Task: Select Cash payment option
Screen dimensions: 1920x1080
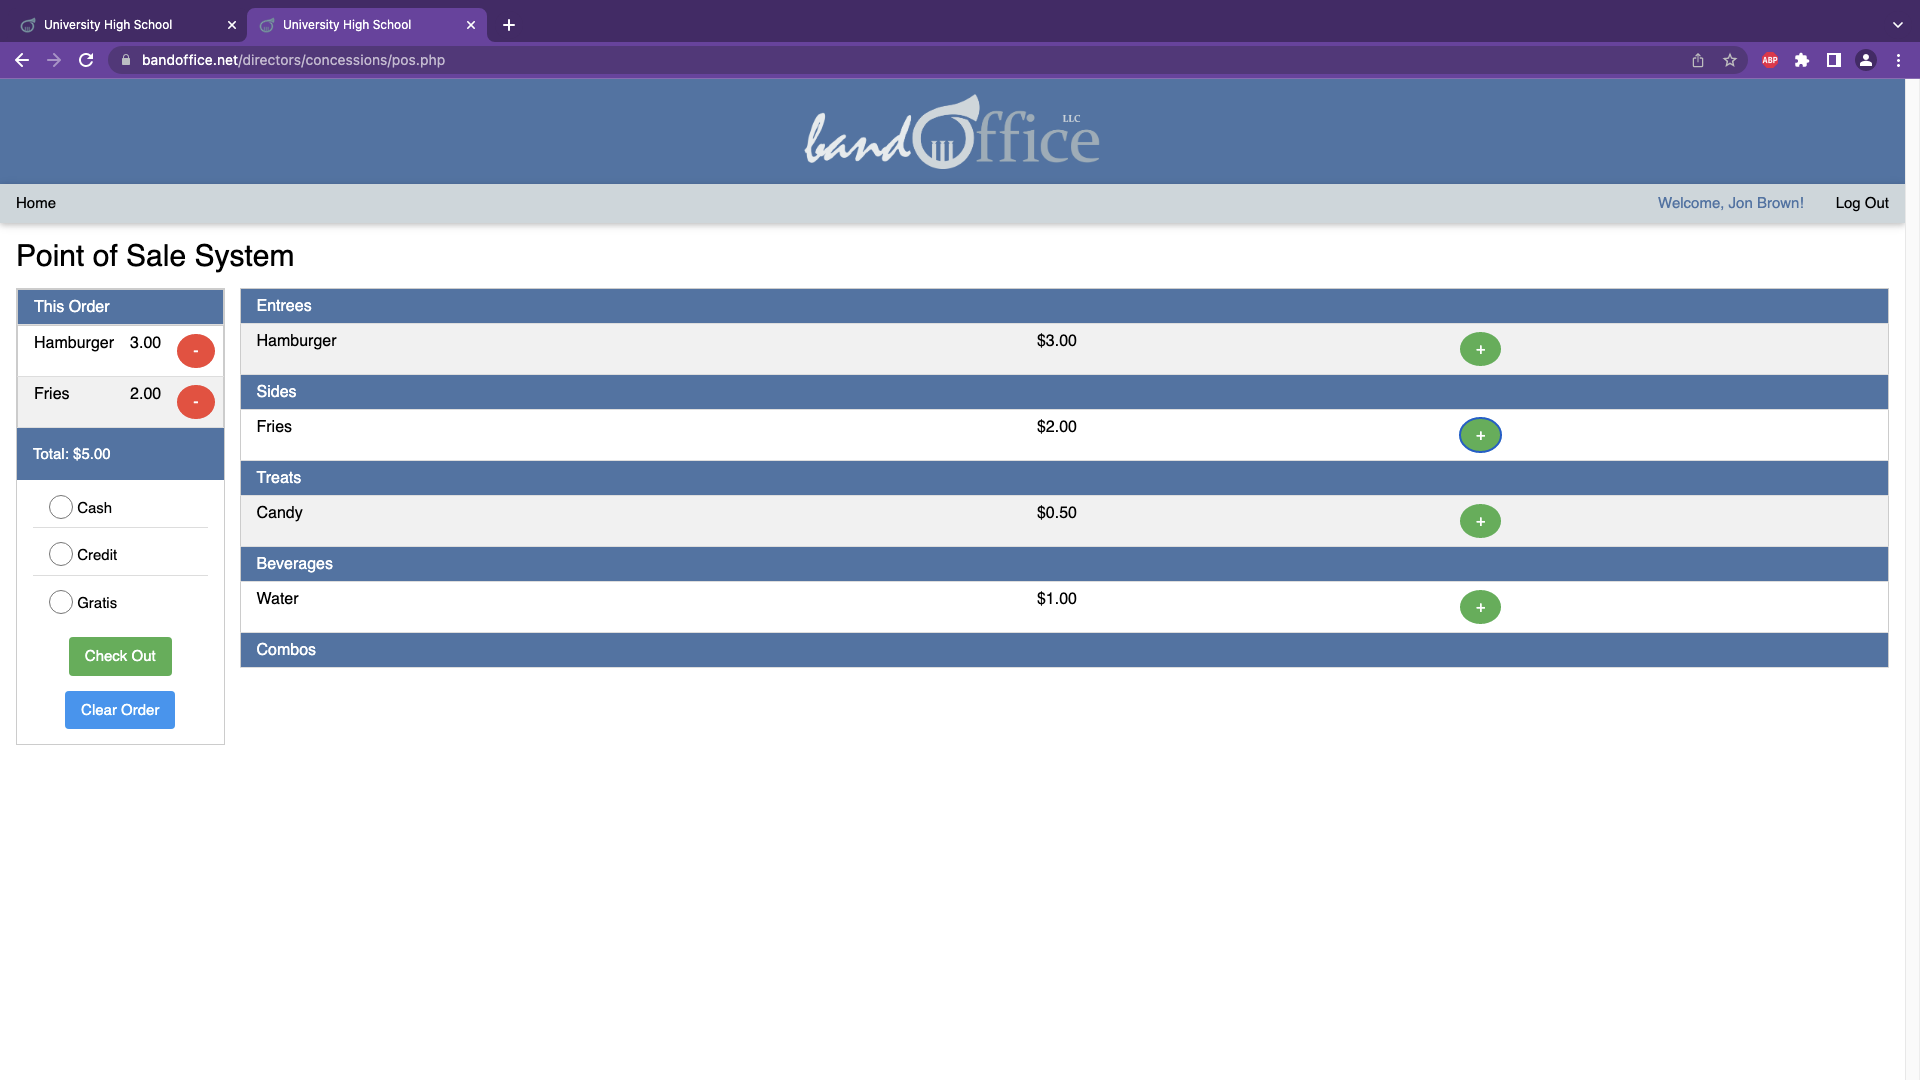Action: point(61,507)
